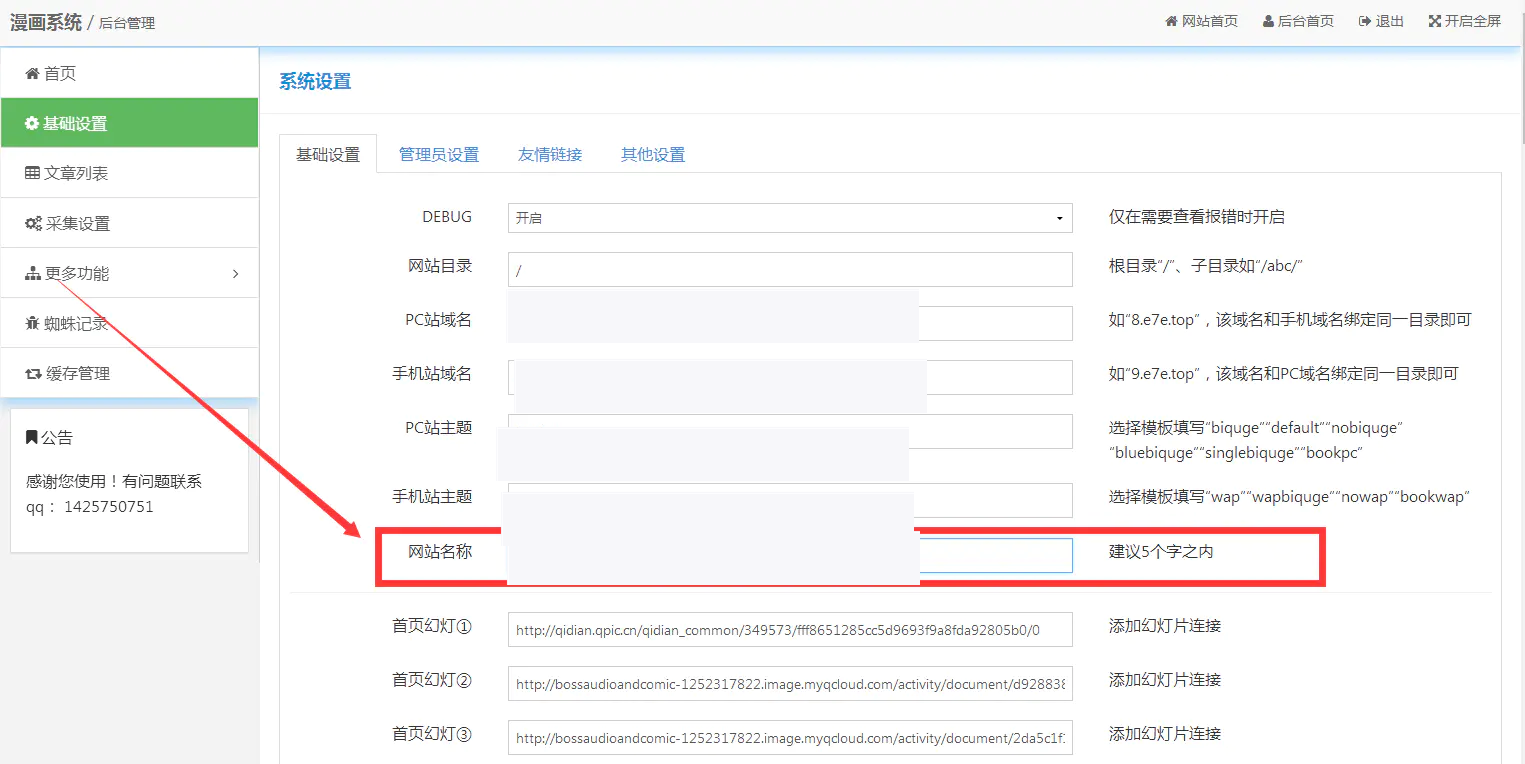Screen dimensions: 1525x764
Task: Click the 退出 logout link
Action: tap(1380, 20)
